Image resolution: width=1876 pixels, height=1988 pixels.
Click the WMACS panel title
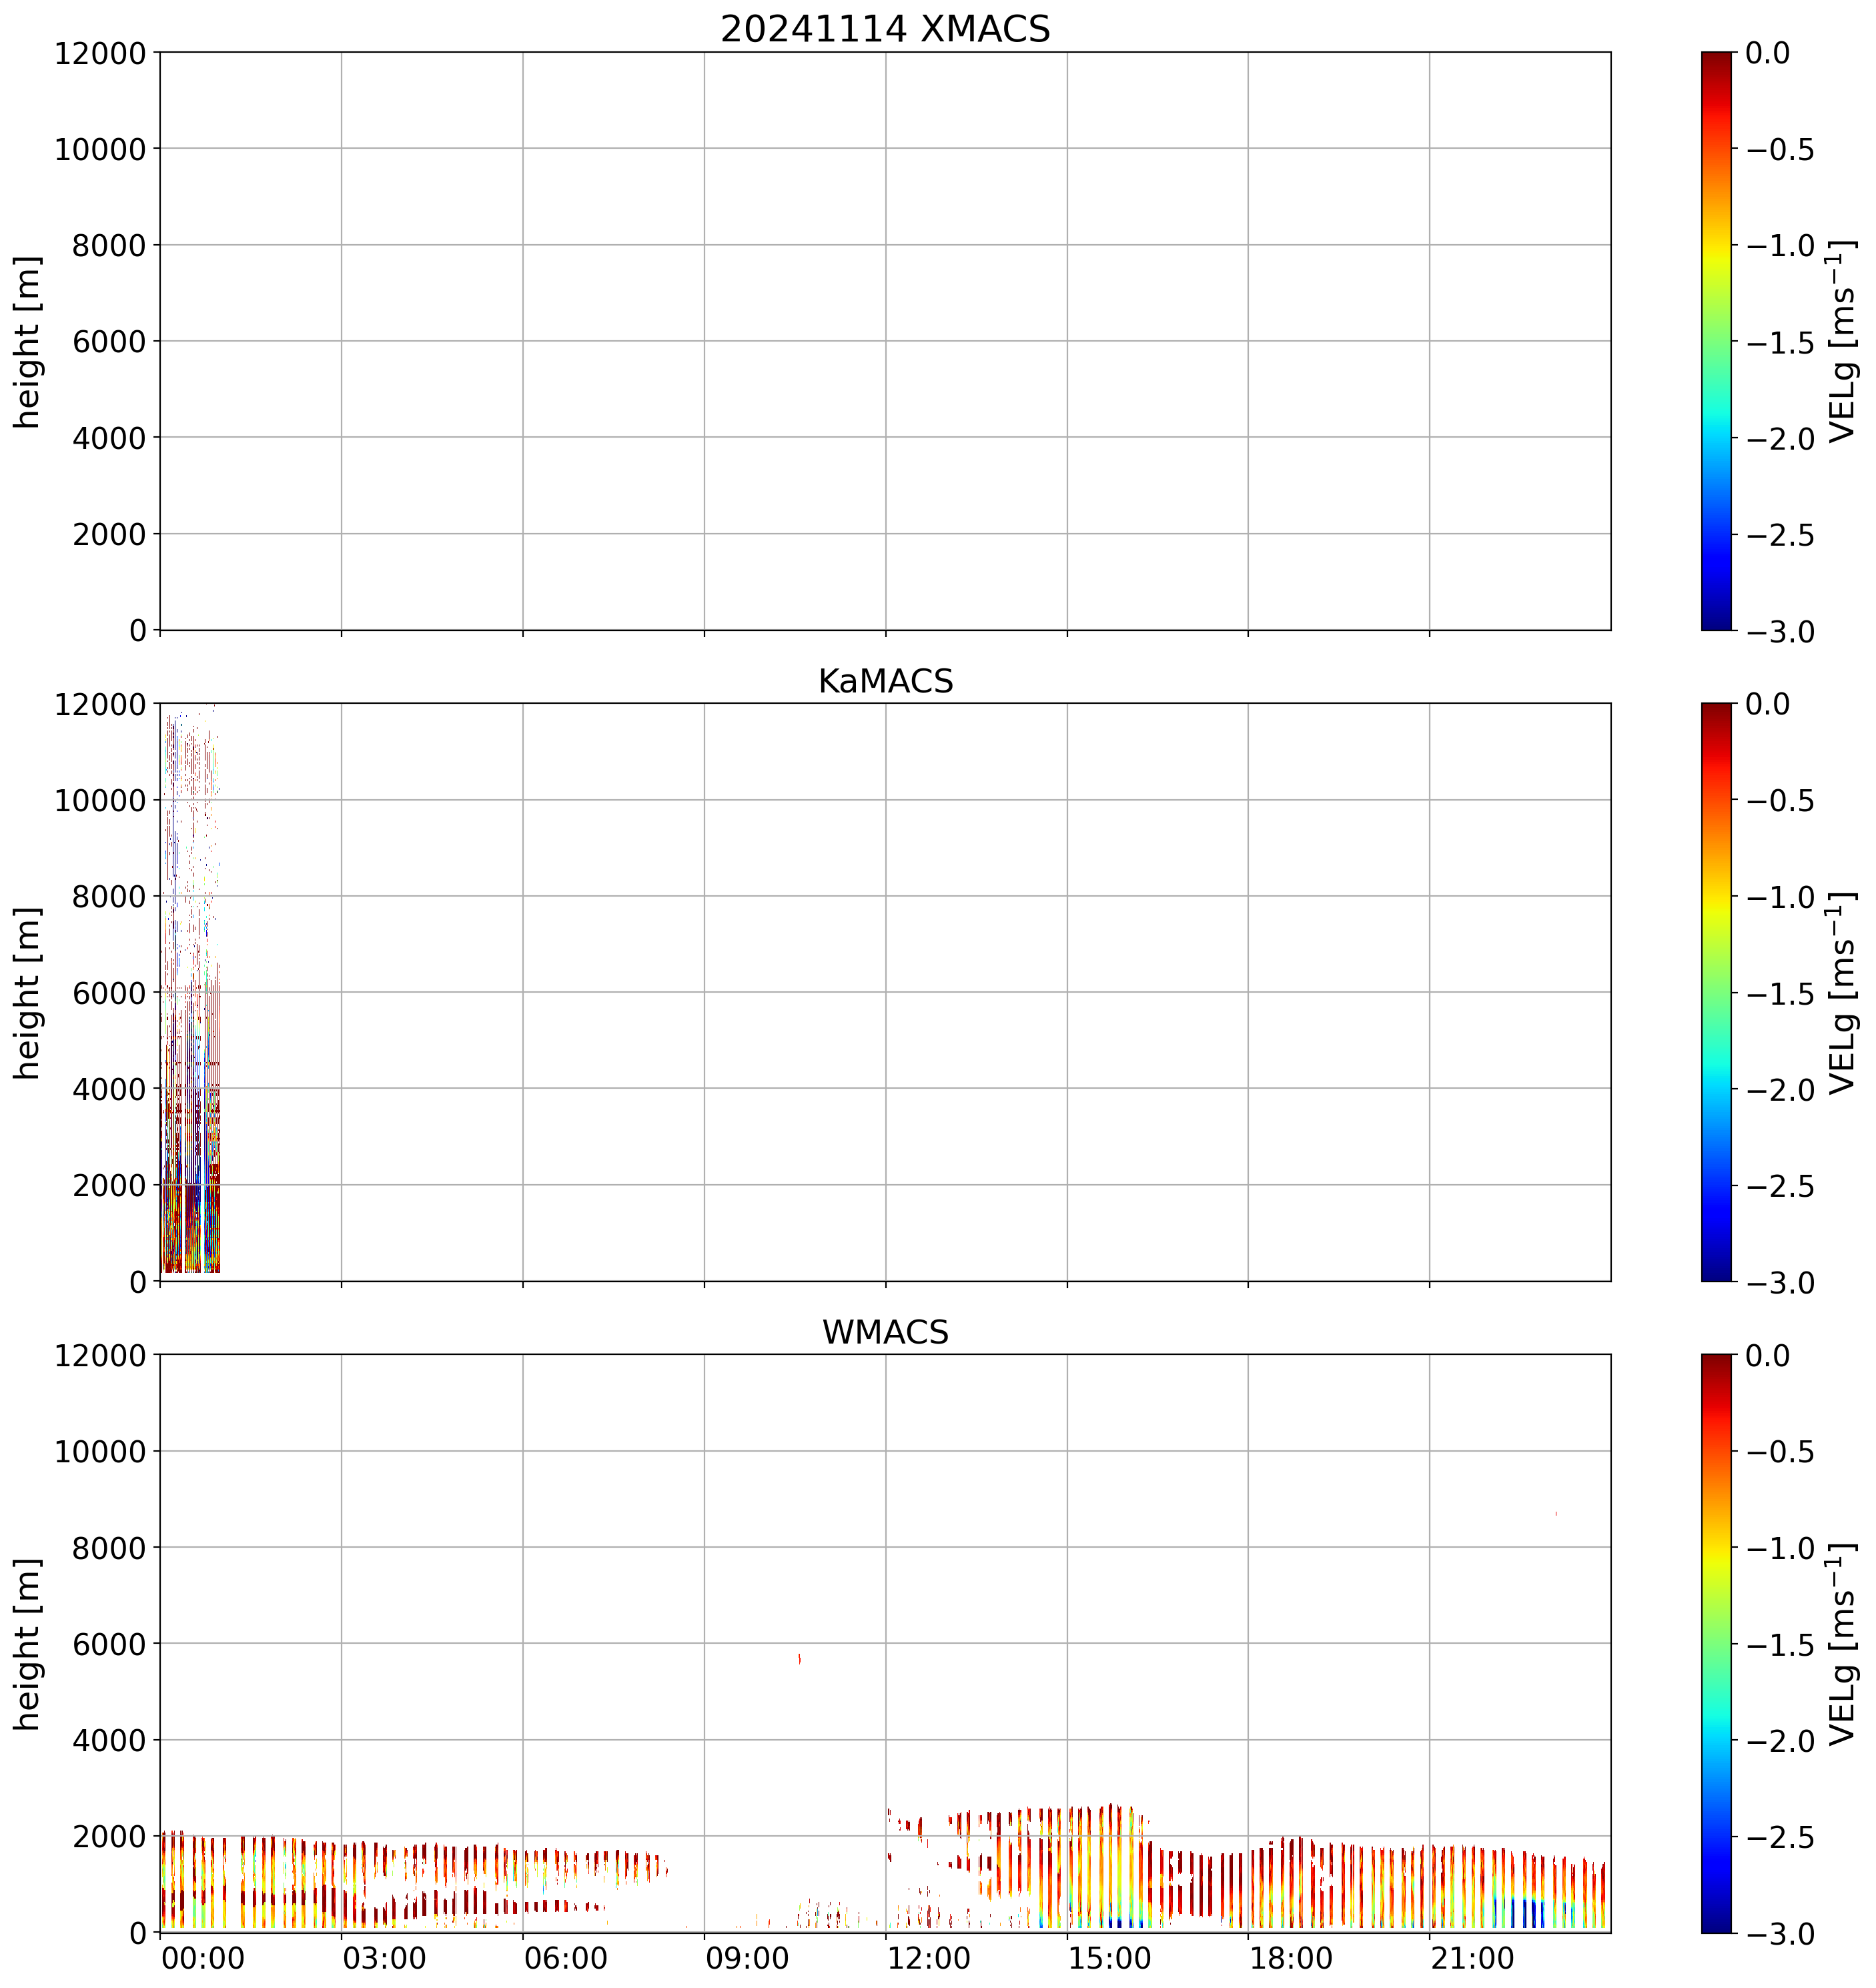point(885,1332)
